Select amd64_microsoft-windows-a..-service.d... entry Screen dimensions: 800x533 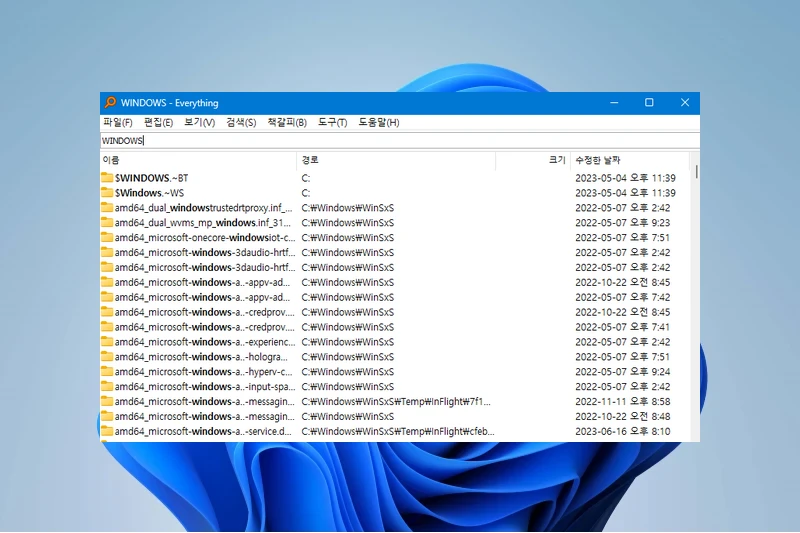(x=204, y=432)
